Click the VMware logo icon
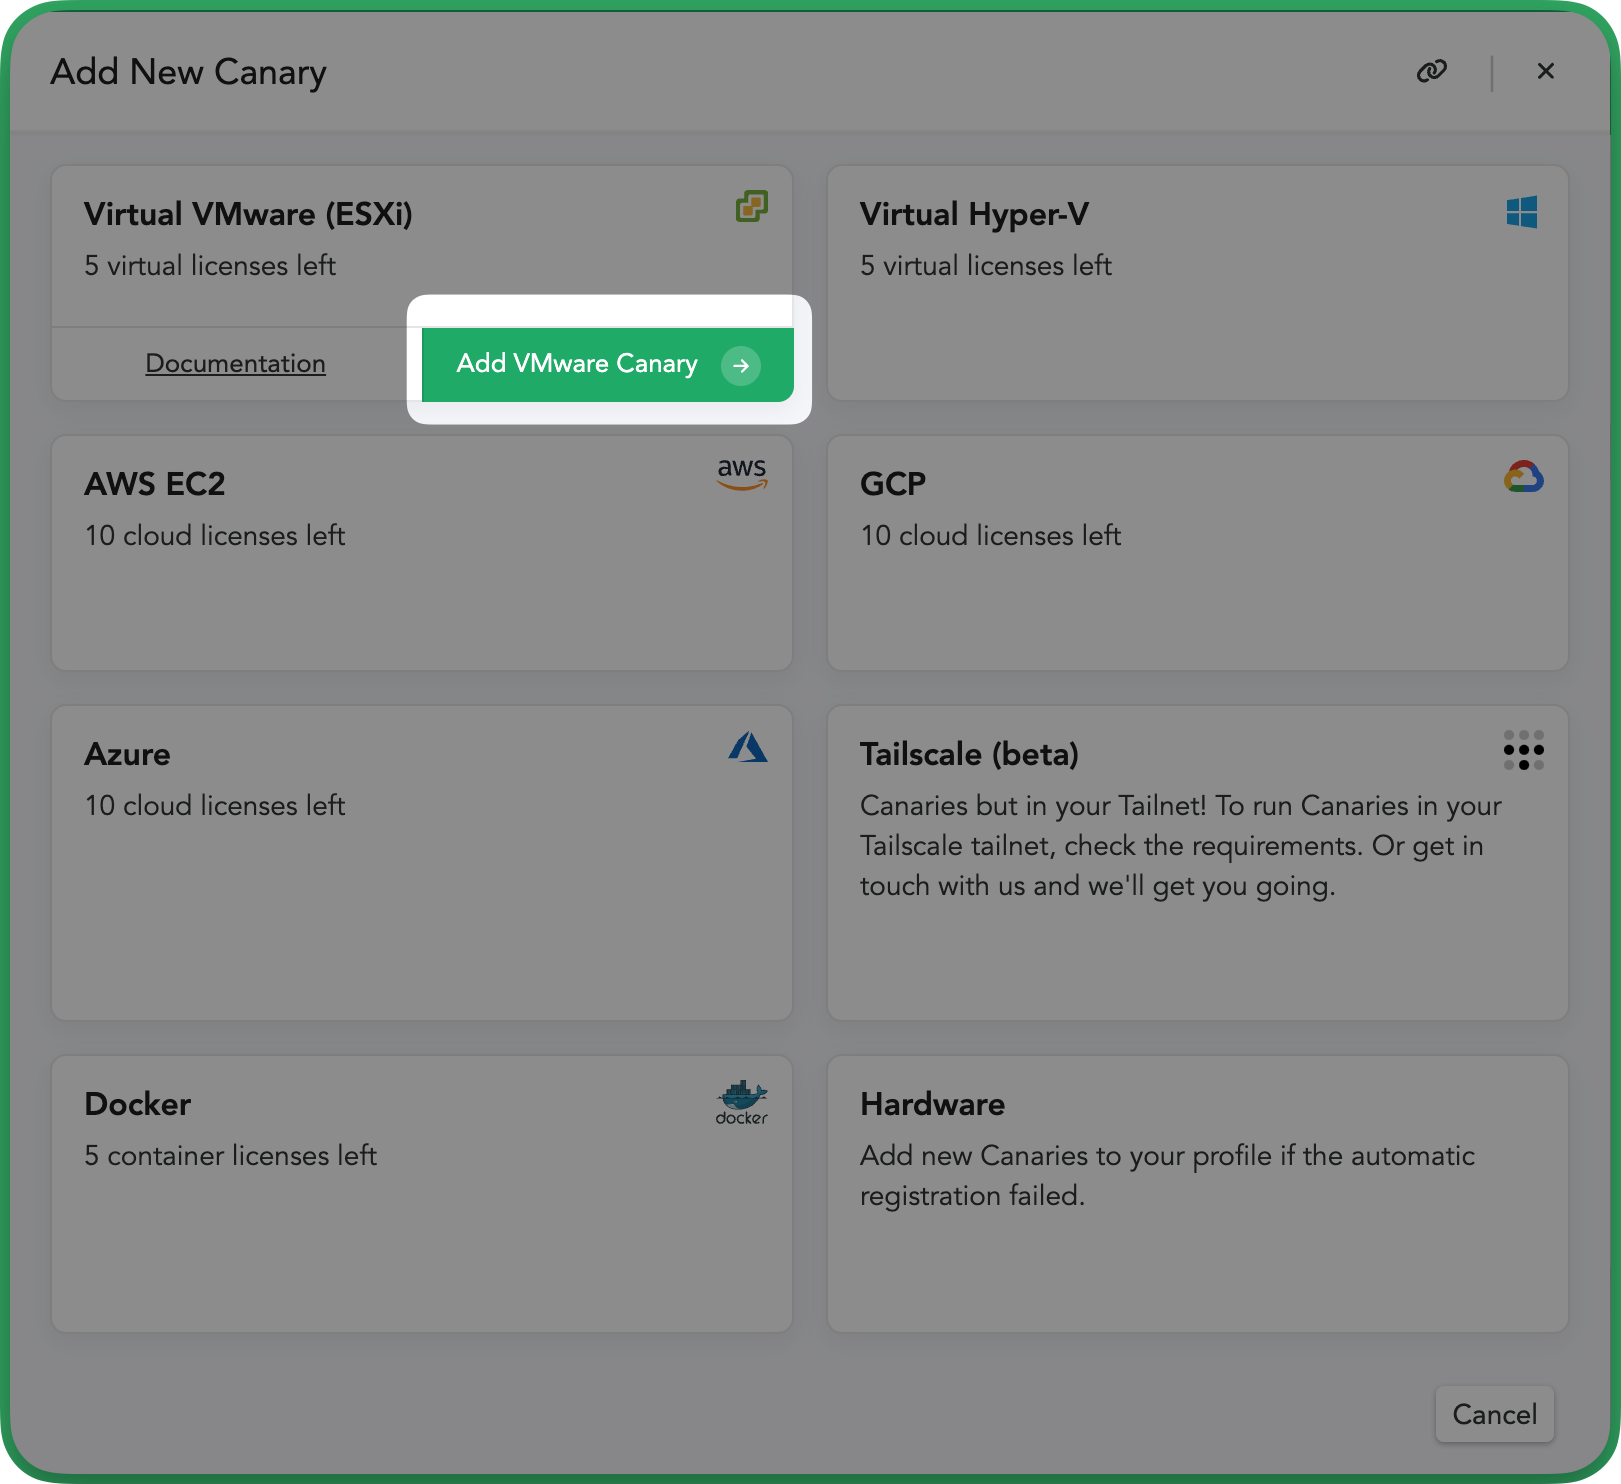Viewport: 1621px width, 1484px height. 752,206
